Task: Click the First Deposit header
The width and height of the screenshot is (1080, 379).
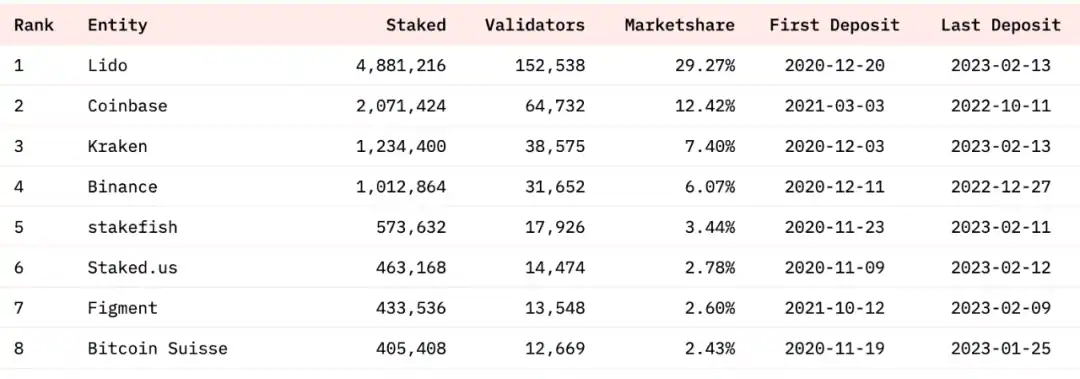Action: [x=834, y=25]
